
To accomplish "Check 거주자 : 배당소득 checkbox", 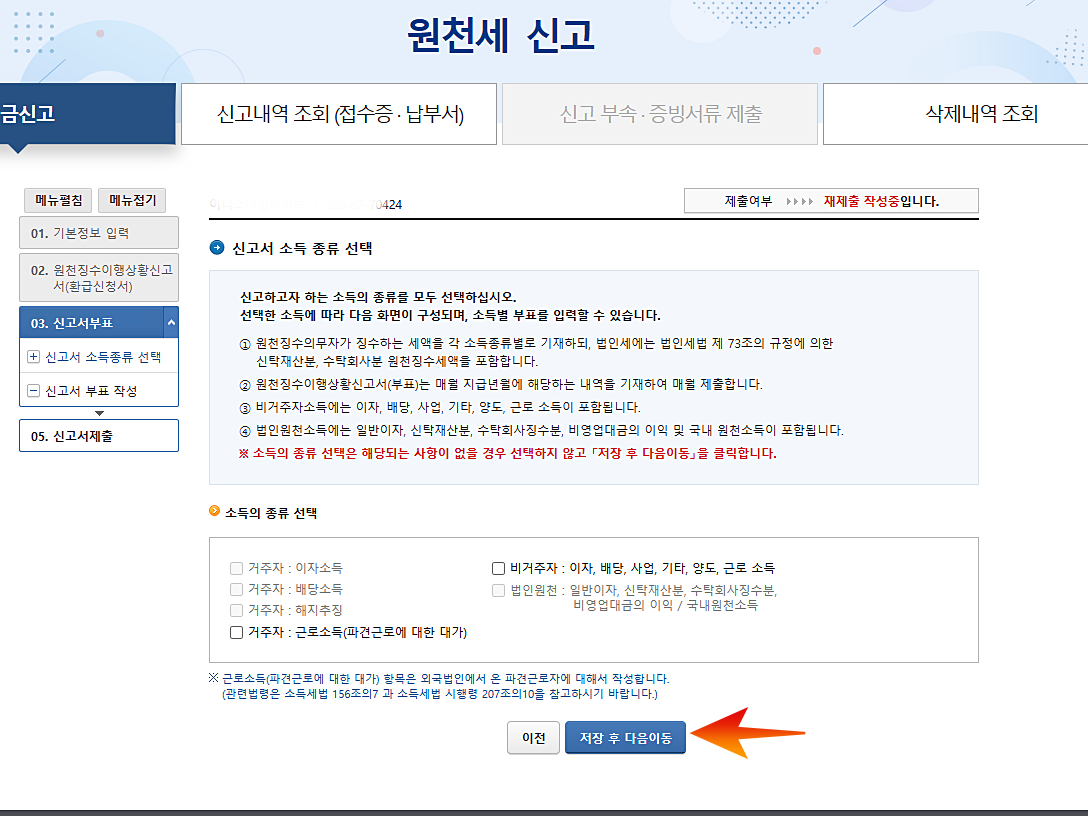I will click(237, 589).
